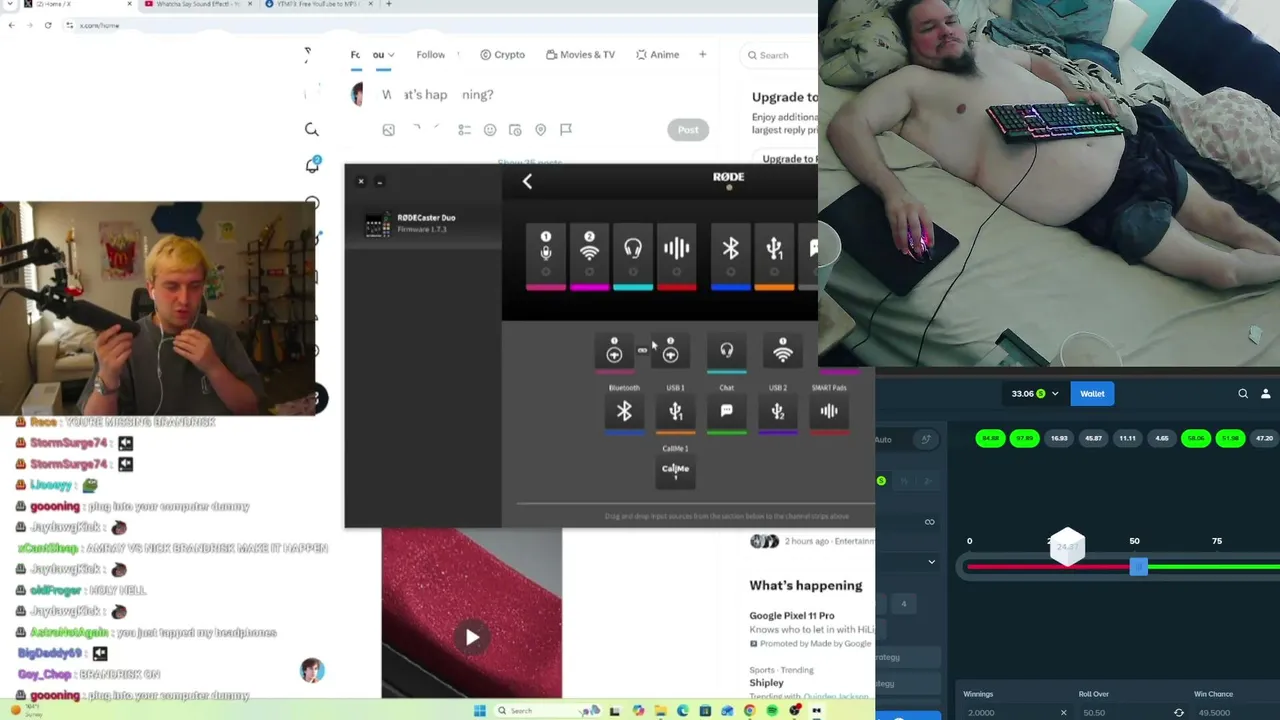Open the Shipley trending topic
The image size is (1280, 720).
(x=767, y=683)
